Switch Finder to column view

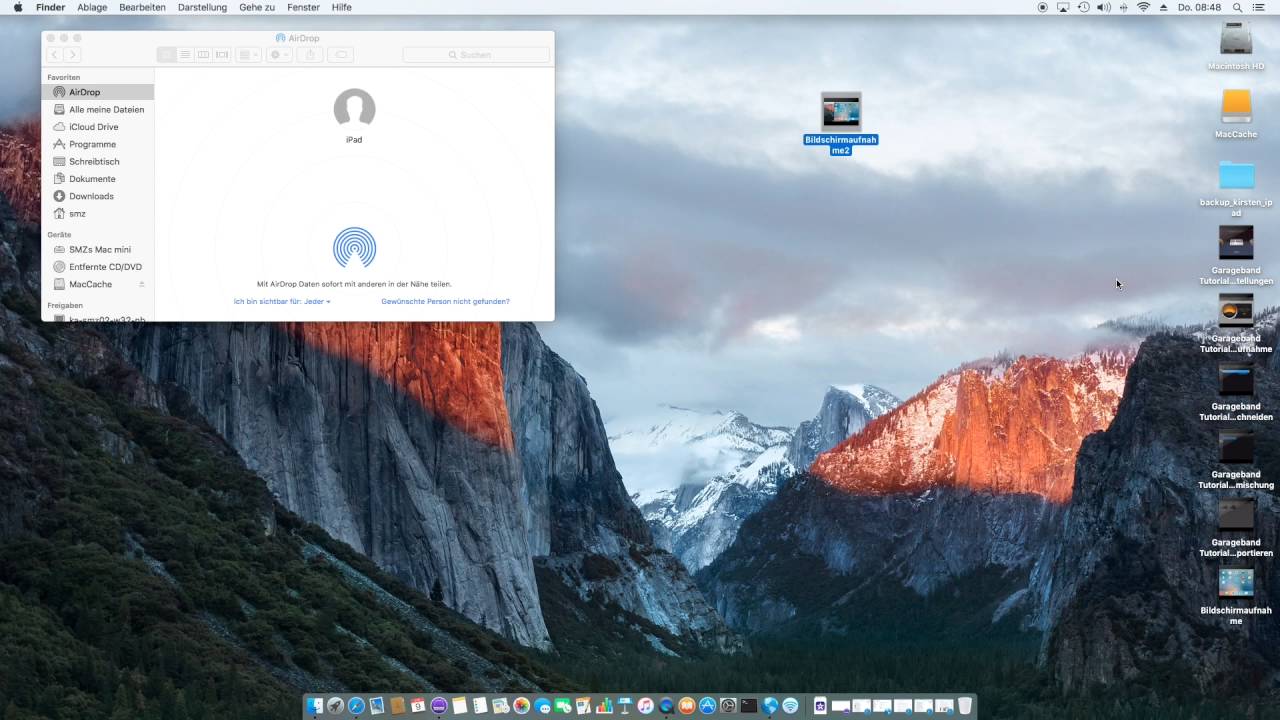[x=203, y=54]
